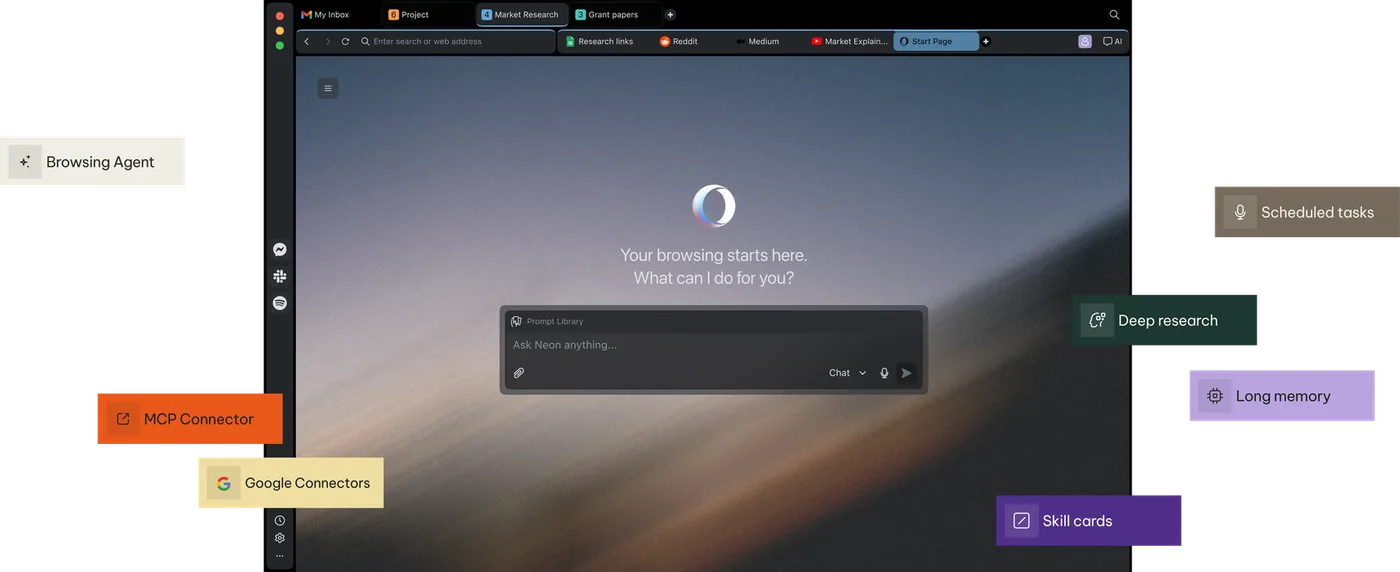Open the Chat mode dropdown

pyautogui.click(x=848, y=373)
